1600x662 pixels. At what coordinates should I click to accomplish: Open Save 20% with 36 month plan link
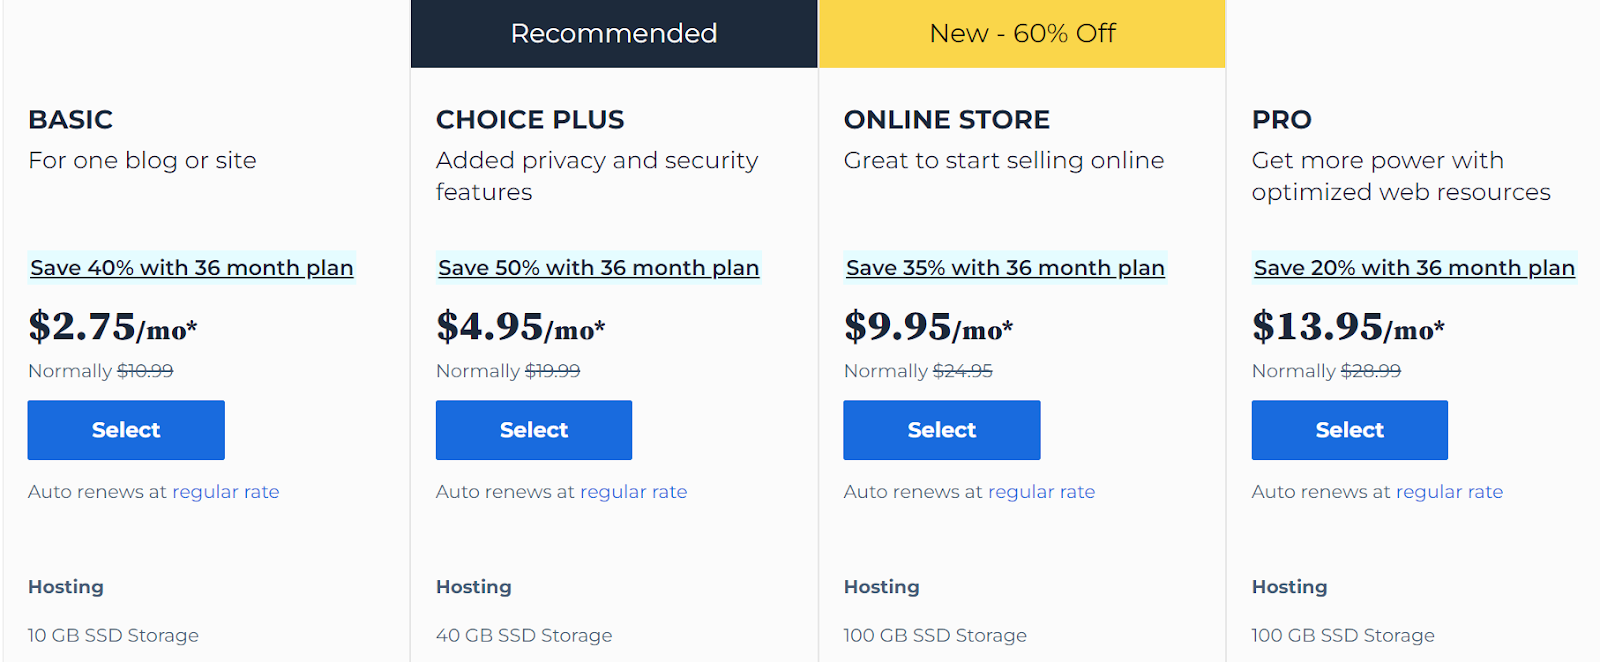point(1415,268)
